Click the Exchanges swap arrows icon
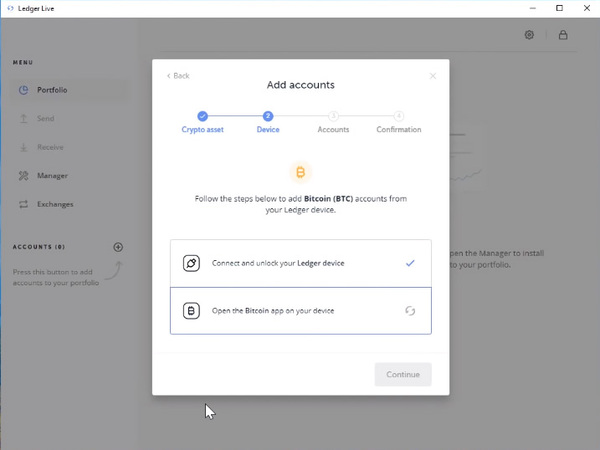Viewport: 600px width, 450px height. click(x=23, y=204)
